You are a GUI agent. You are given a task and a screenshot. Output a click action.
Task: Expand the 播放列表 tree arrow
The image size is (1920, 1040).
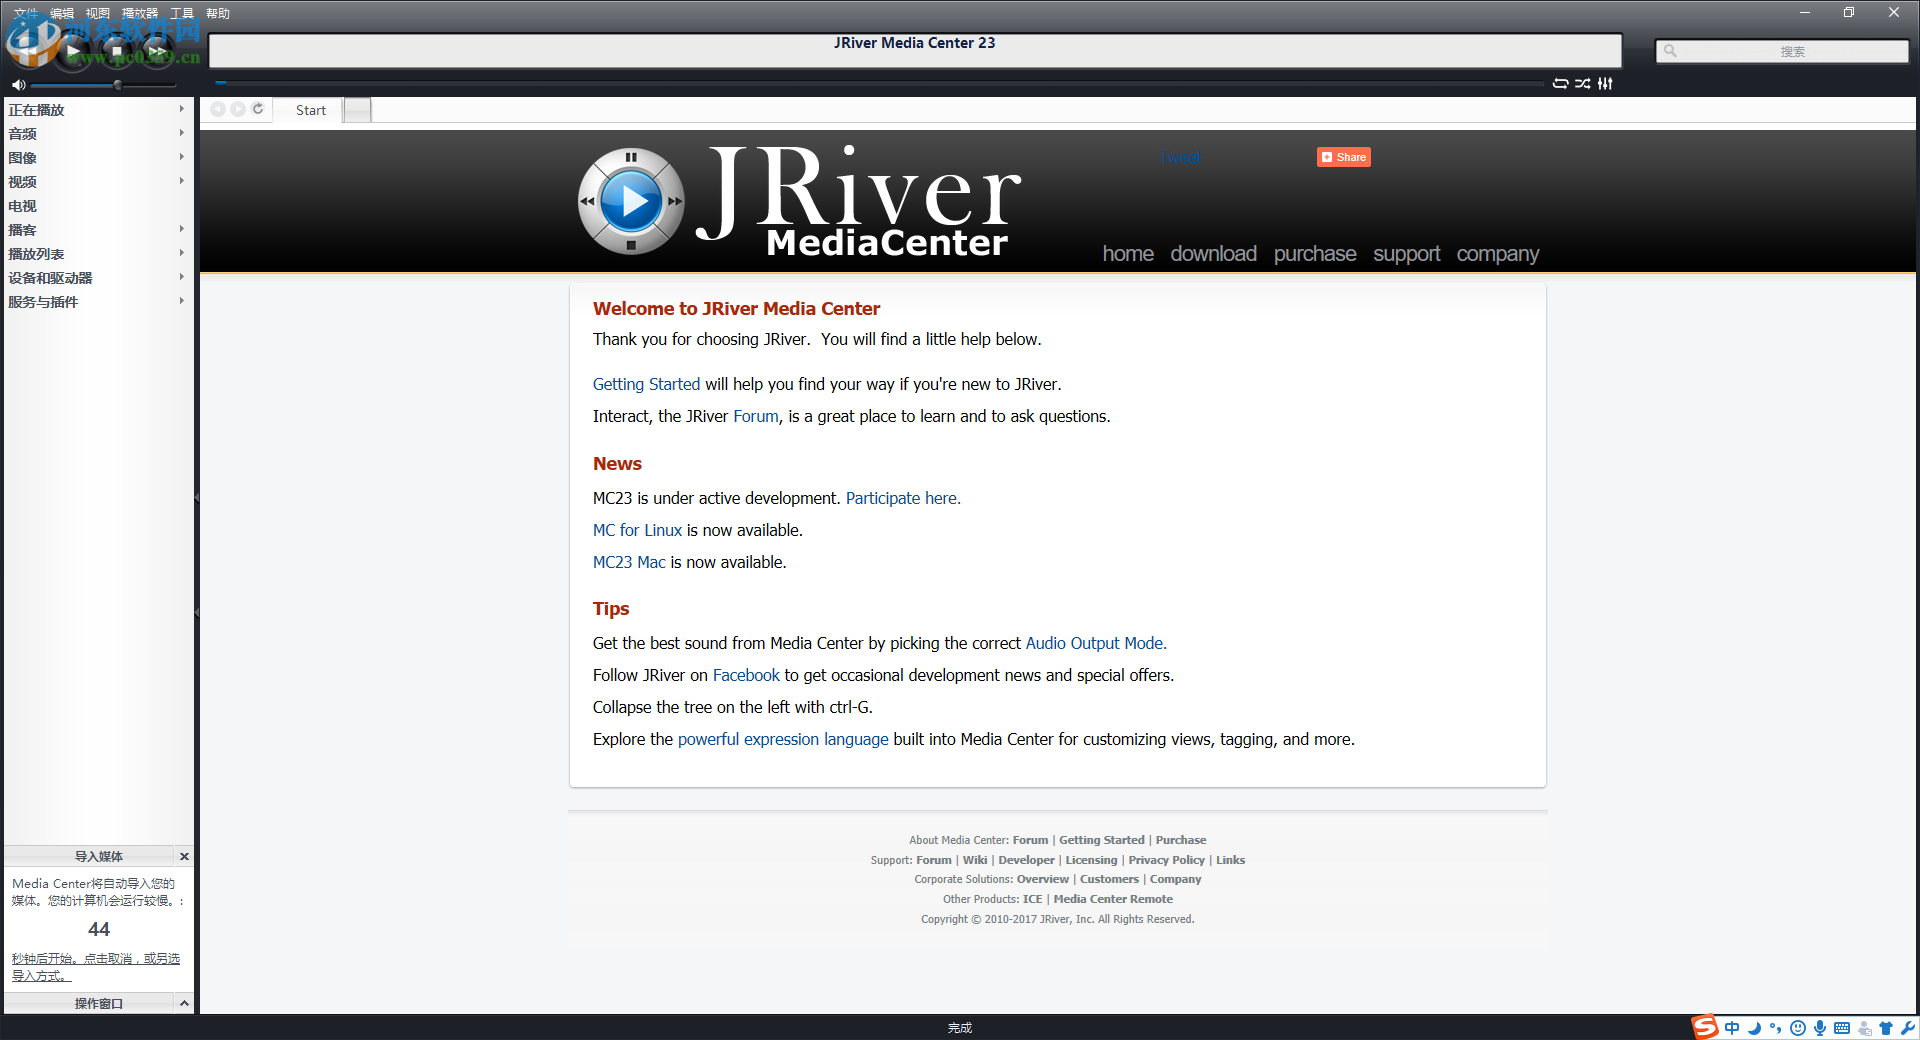click(x=181, y=253)
